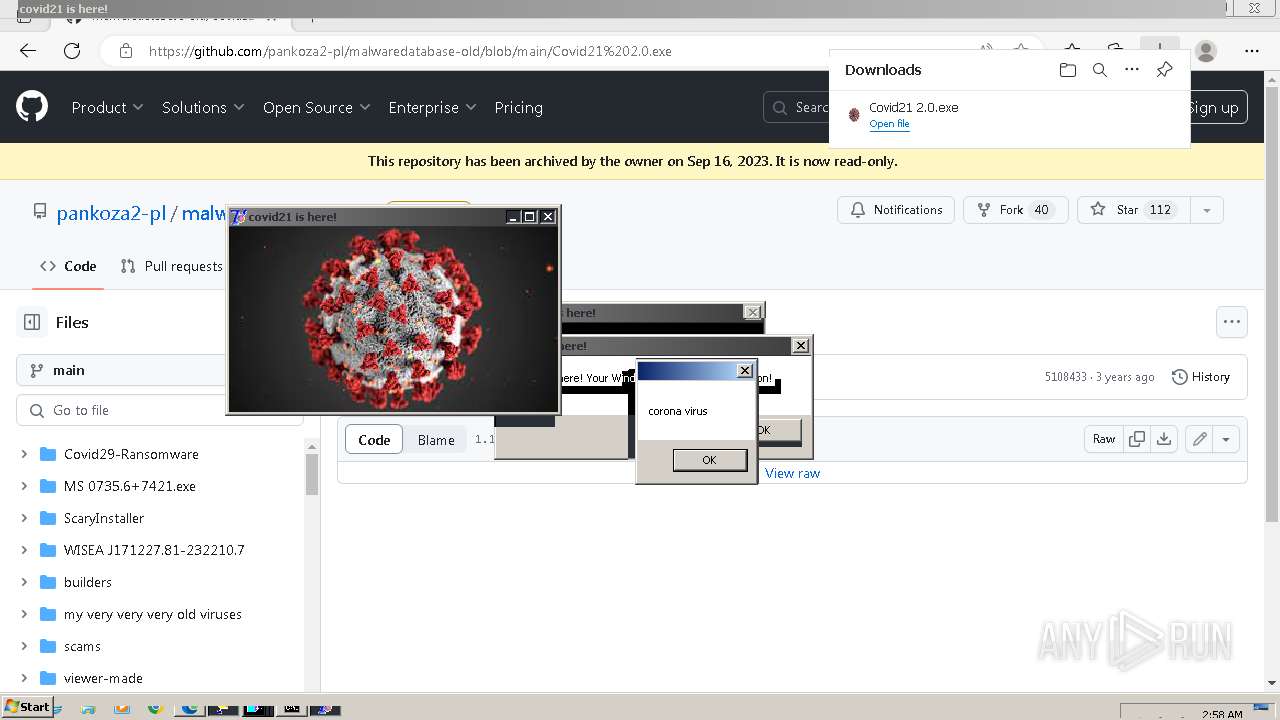Expand the WISEA J171227.81-232210.7 folder
The width and height of the screenshot is (1280, 720).
coord(24,550)
